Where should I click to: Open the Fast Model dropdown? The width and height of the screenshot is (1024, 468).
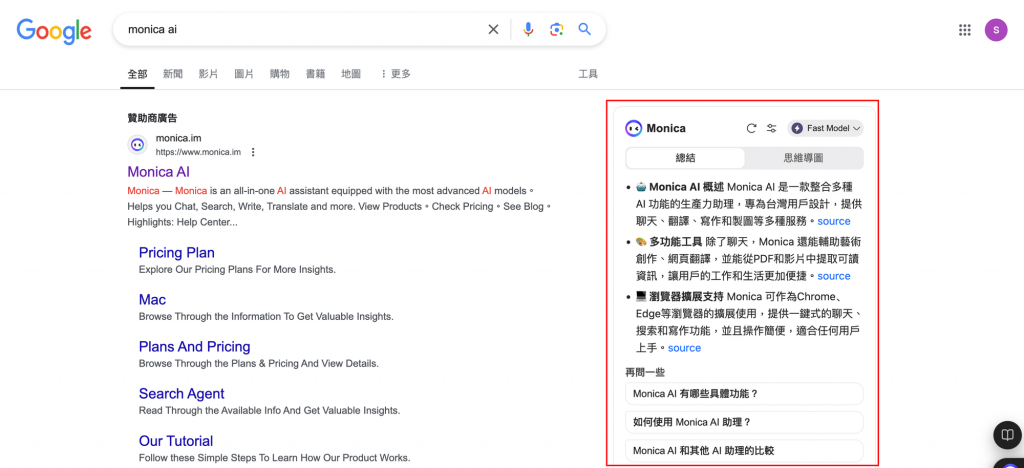825,128
